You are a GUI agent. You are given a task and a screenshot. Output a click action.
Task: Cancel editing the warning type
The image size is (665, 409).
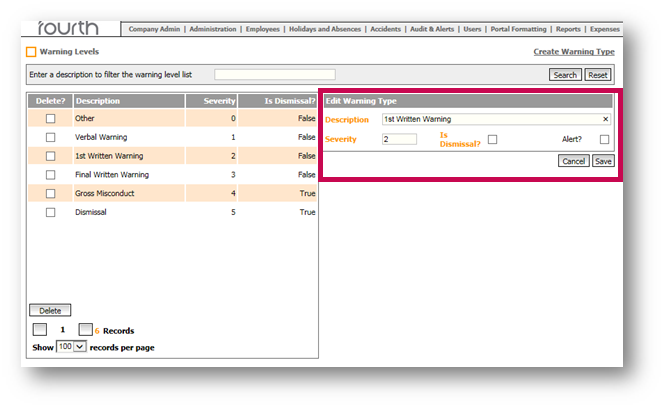click(572, 160)
